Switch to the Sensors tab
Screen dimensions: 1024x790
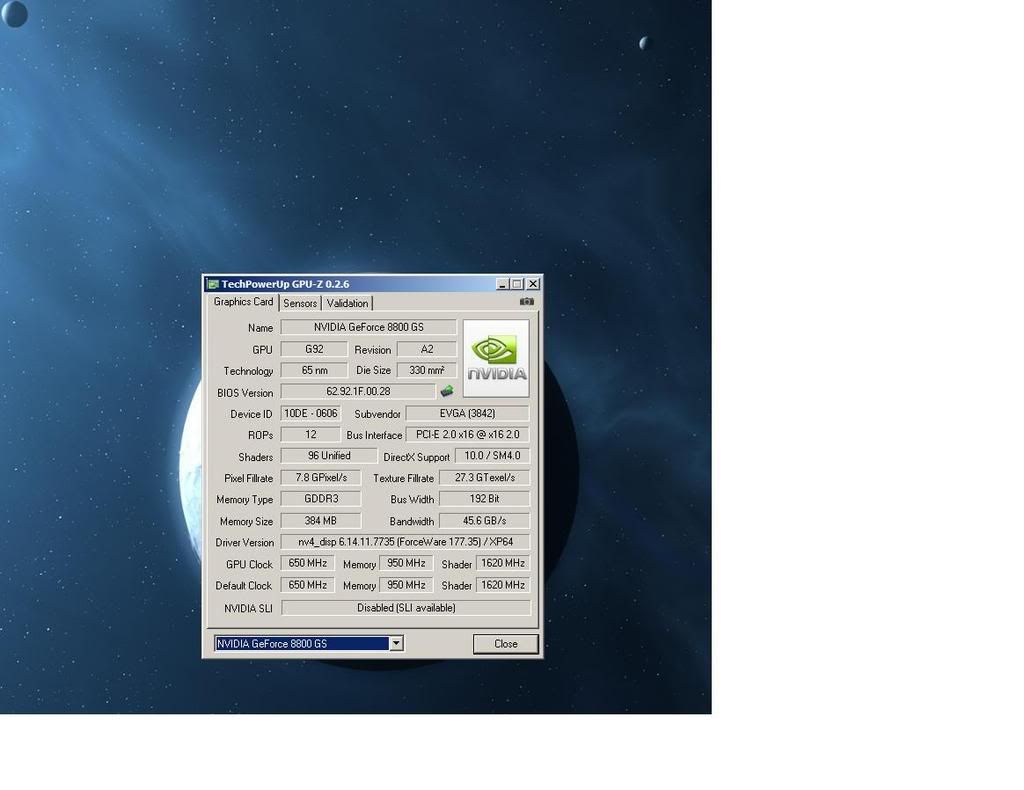tap(300, 303)
